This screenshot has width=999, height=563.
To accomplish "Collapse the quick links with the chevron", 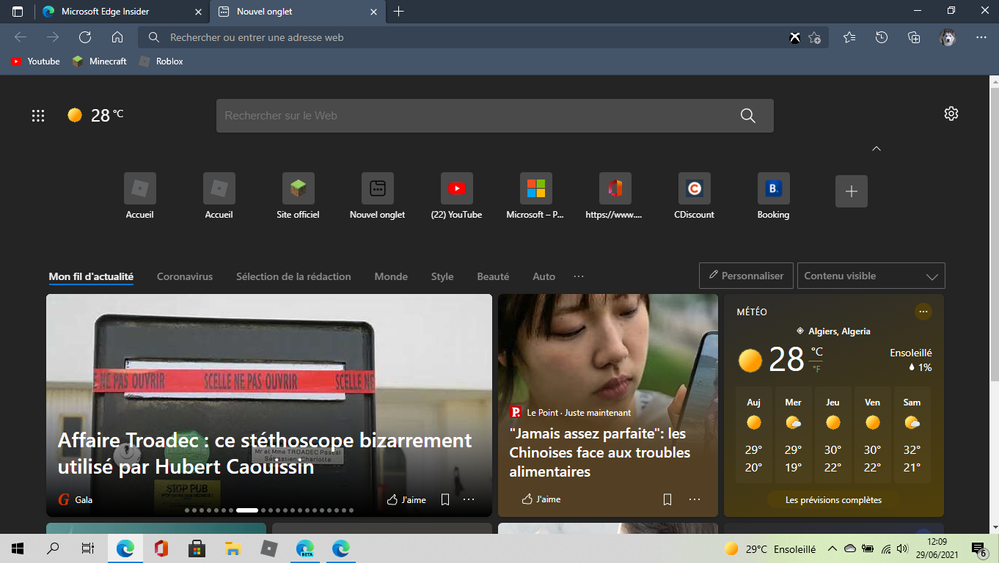I will coord(877,148).
